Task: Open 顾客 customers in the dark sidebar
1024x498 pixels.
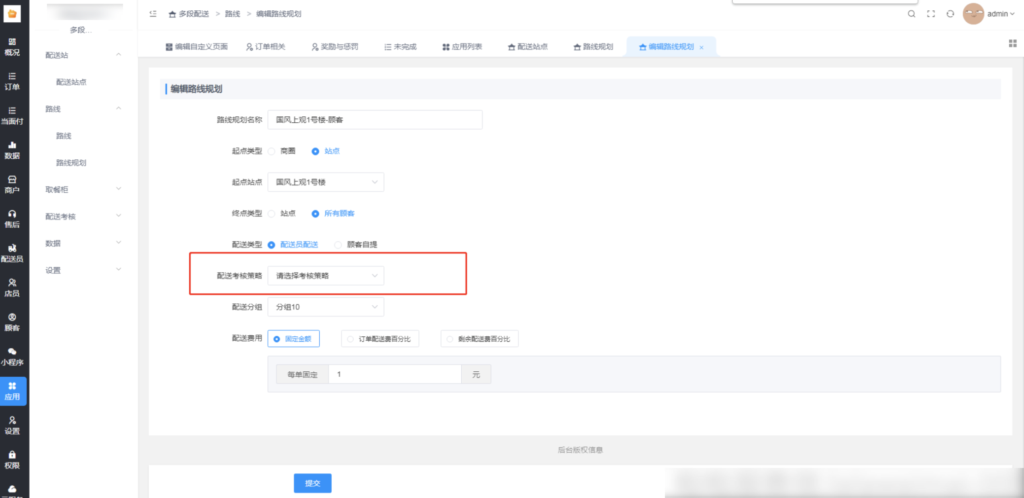Action: 12,322
